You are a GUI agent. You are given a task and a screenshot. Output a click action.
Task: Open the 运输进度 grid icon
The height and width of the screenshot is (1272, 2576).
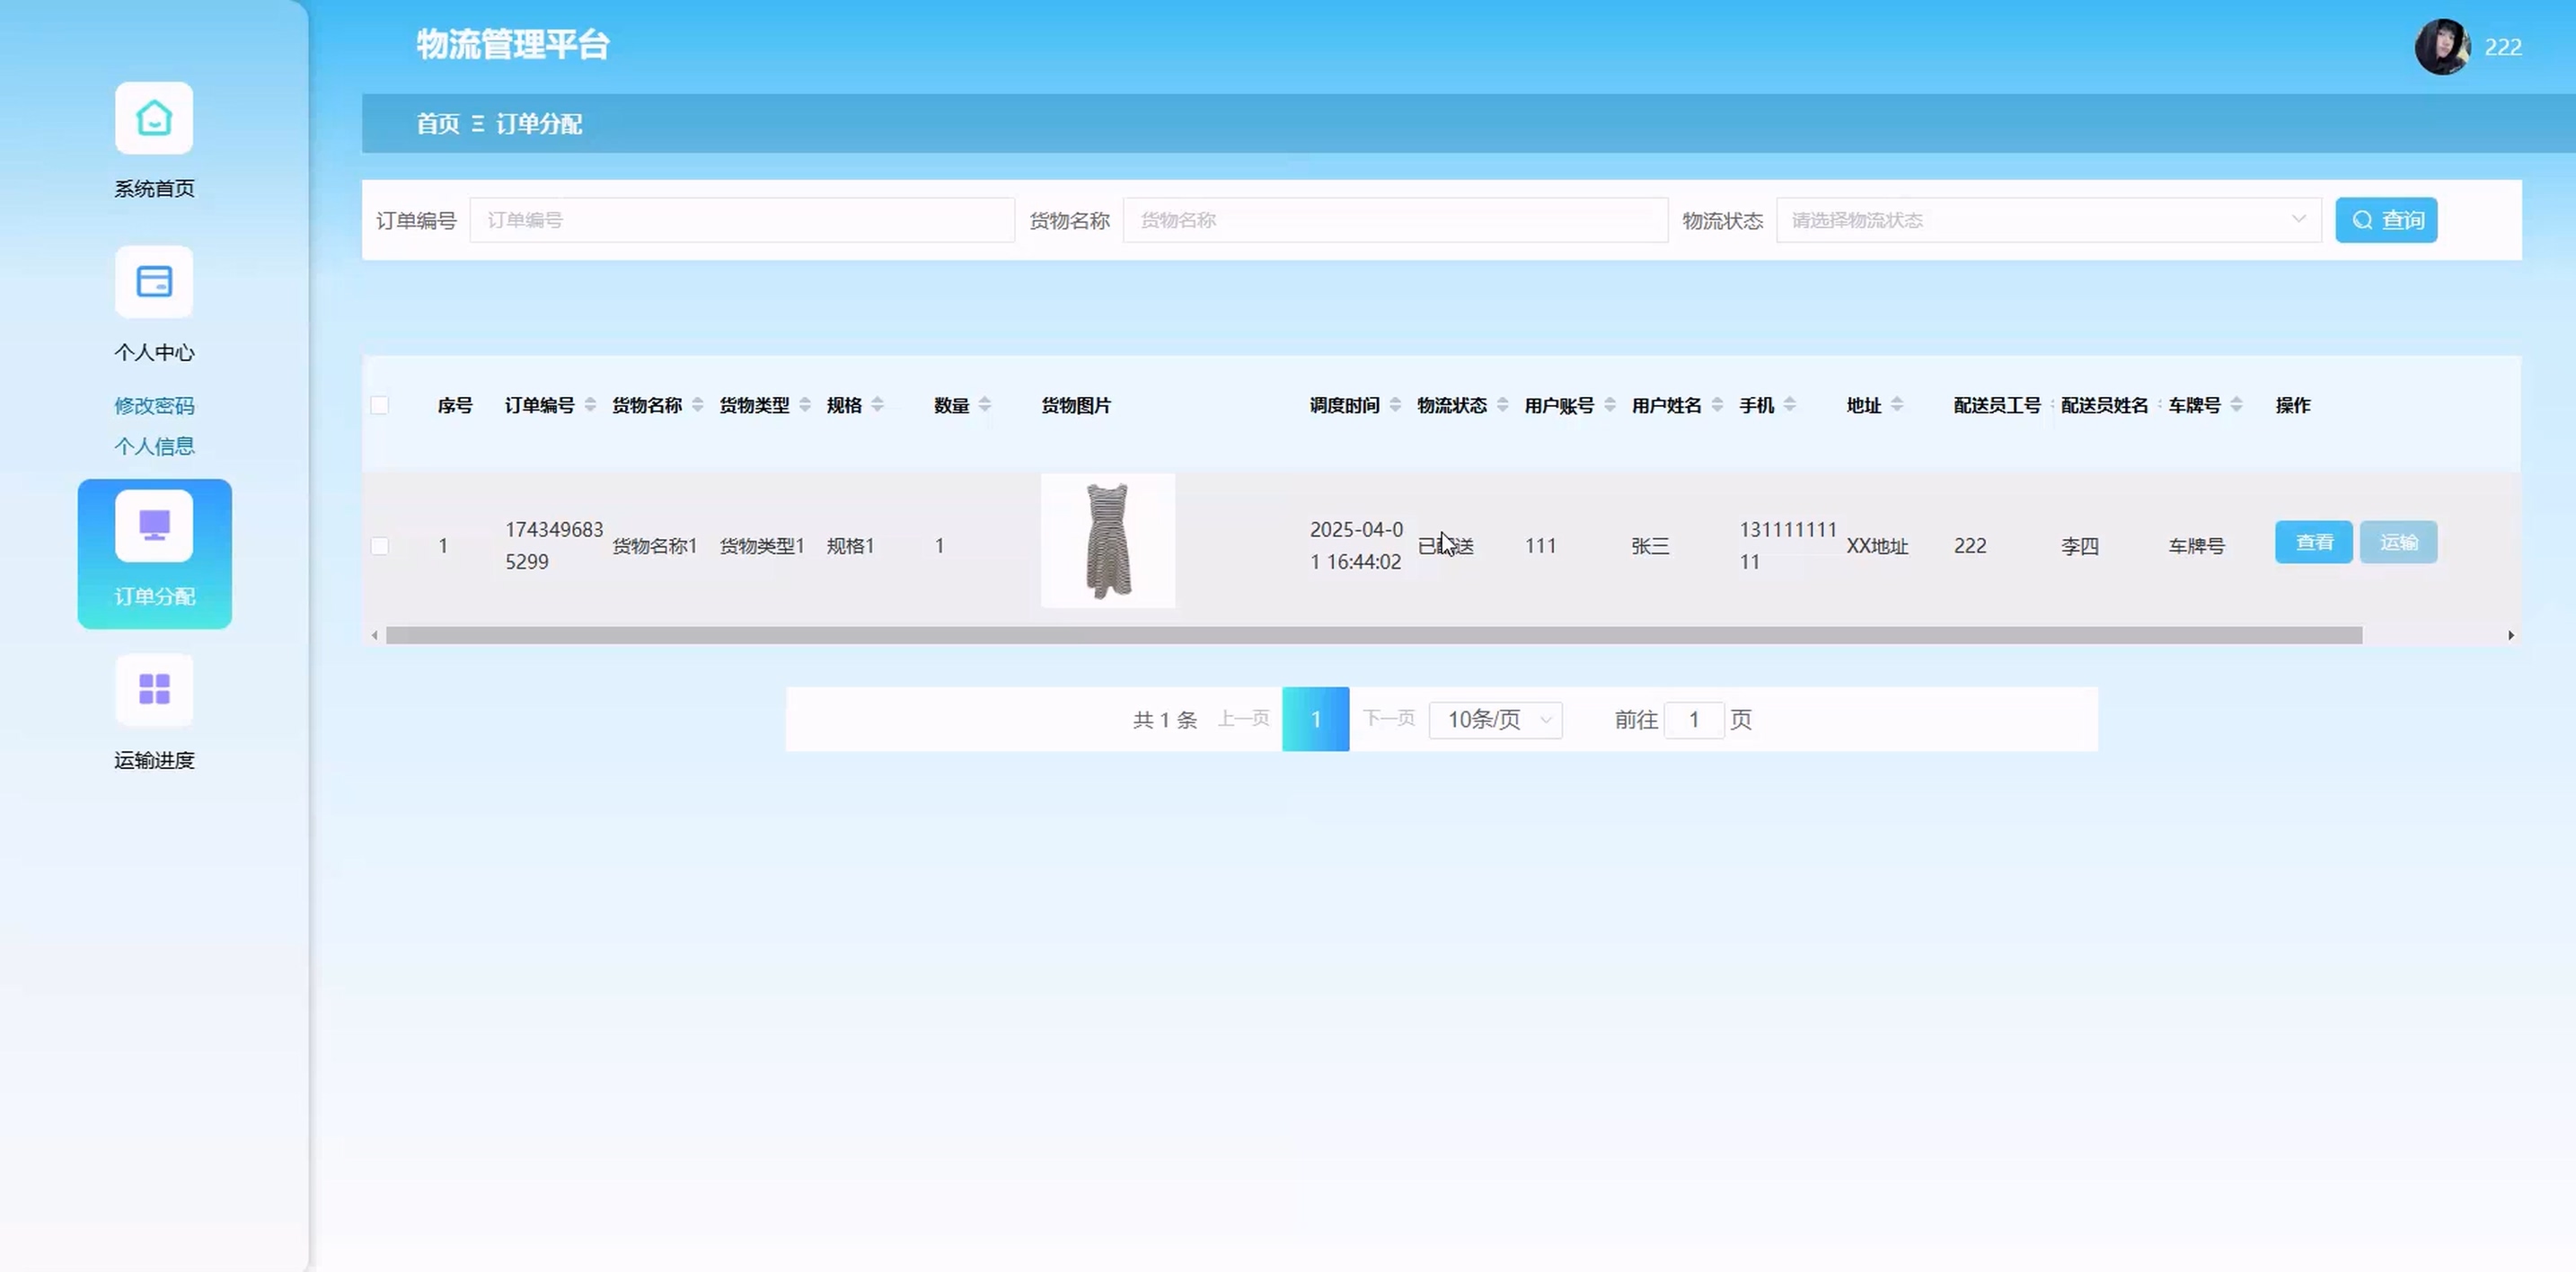tap(154, 689)
